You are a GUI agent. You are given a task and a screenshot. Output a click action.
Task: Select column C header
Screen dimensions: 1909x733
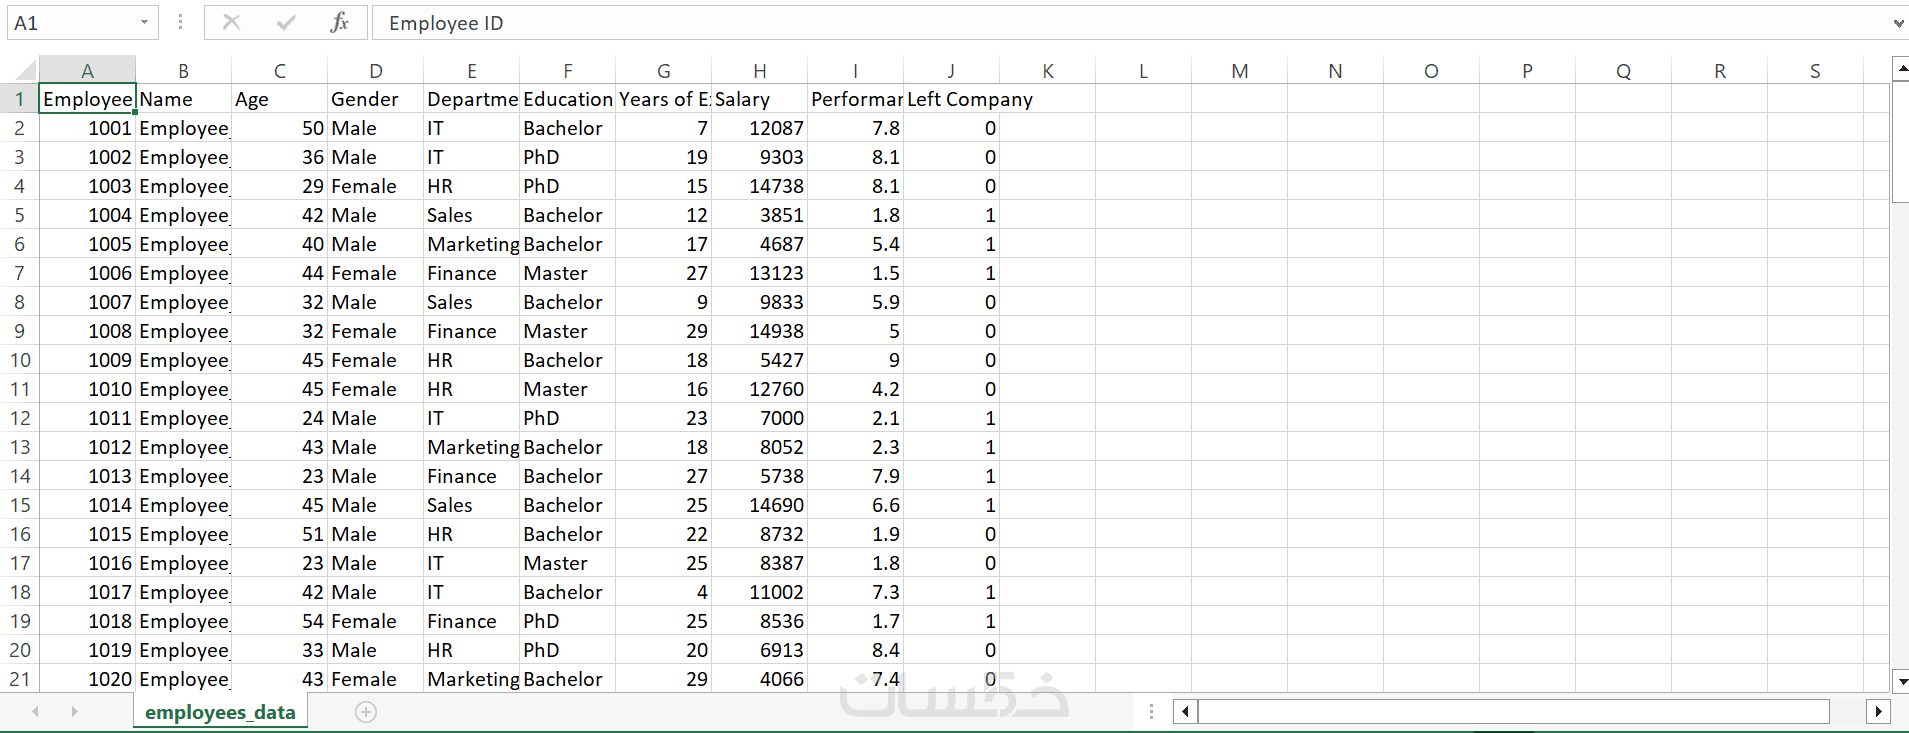click(280, 70)
